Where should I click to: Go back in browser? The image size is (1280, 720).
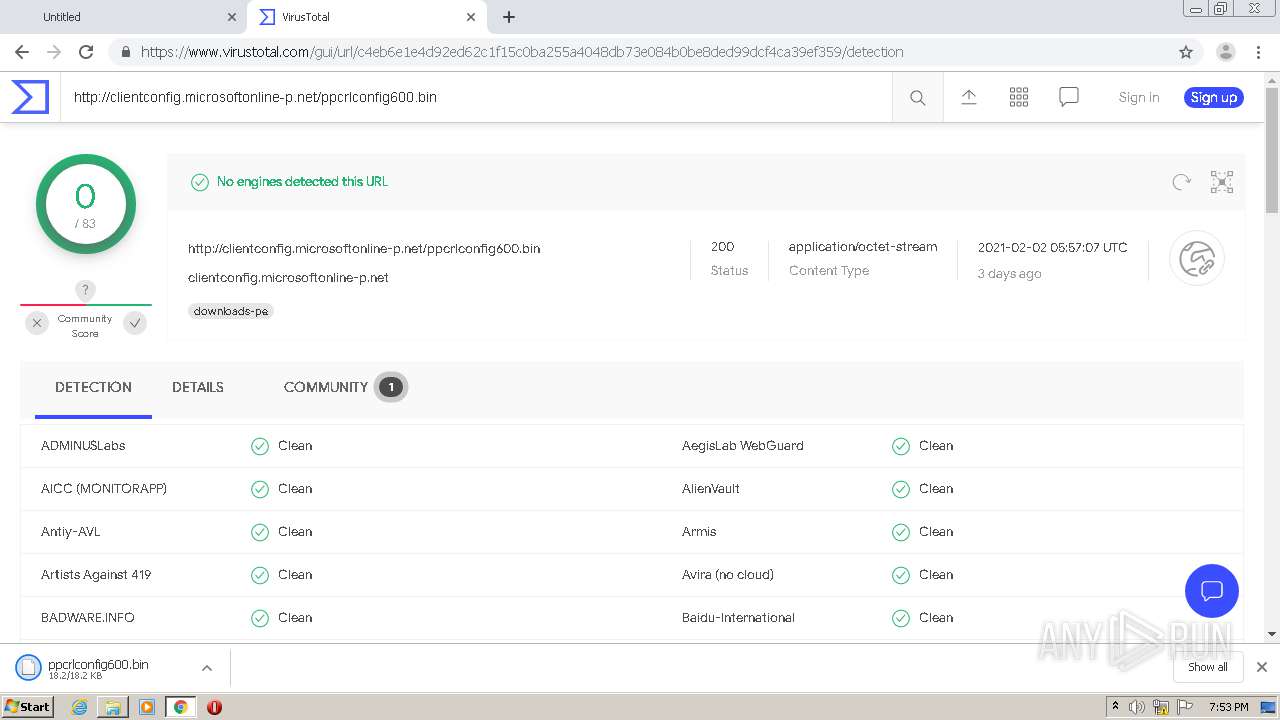pos(22,52)
